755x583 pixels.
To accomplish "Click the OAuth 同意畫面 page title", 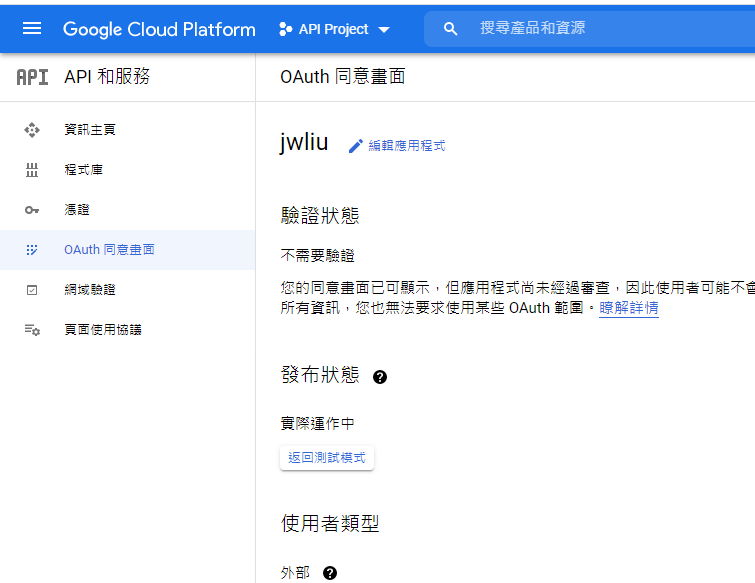I will (x=343, y=77).
